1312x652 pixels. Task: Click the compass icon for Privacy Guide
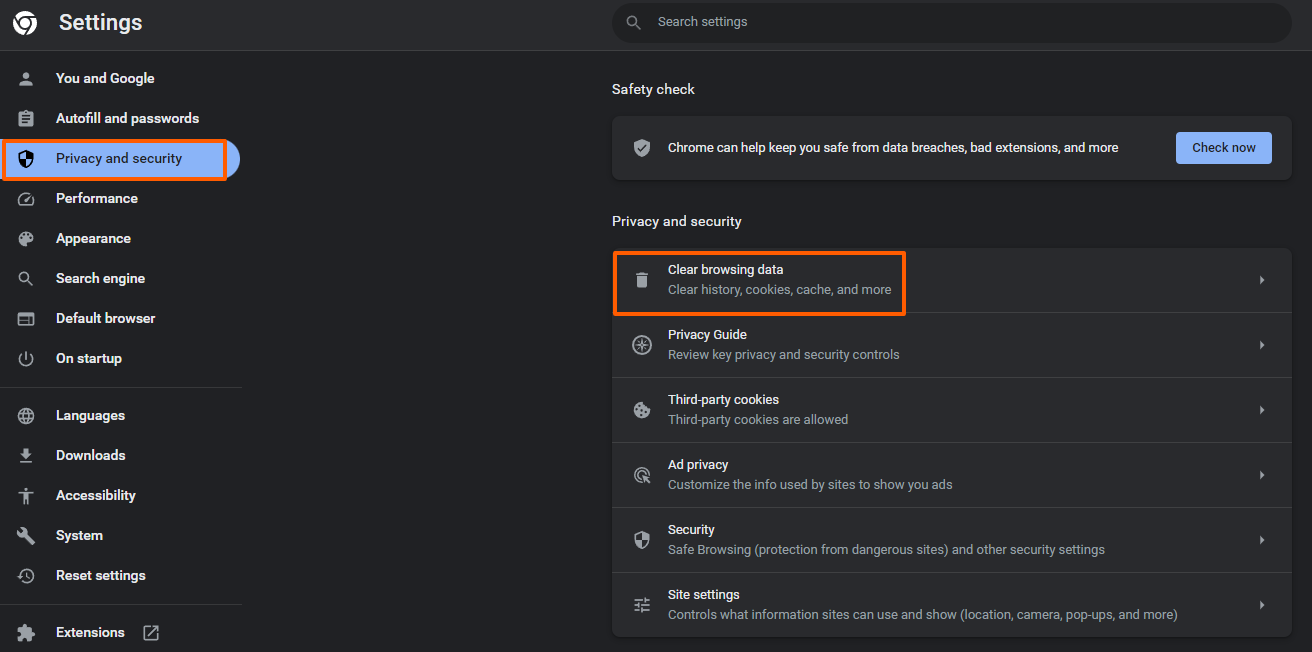tap(642, 345)
